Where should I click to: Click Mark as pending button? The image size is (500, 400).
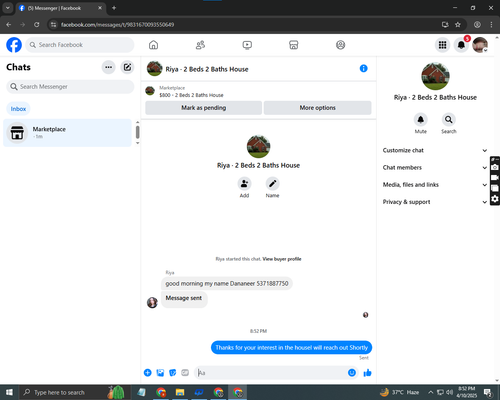pos(203,108)
